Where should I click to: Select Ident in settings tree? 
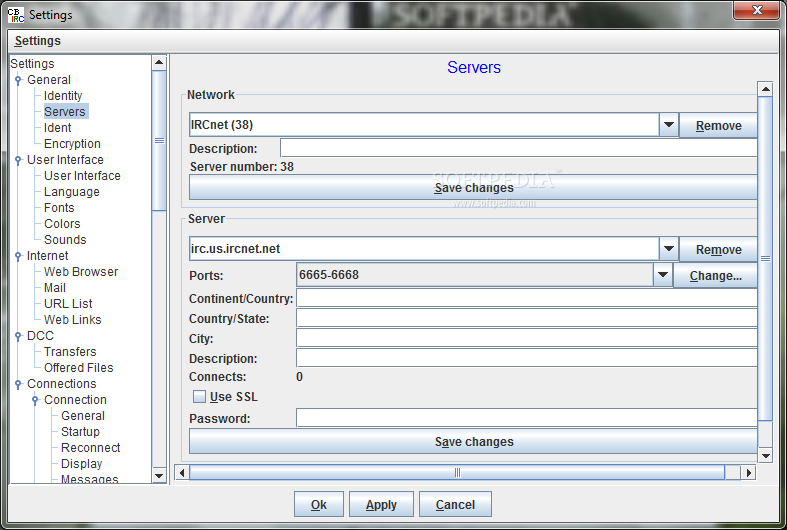(57, 127)
